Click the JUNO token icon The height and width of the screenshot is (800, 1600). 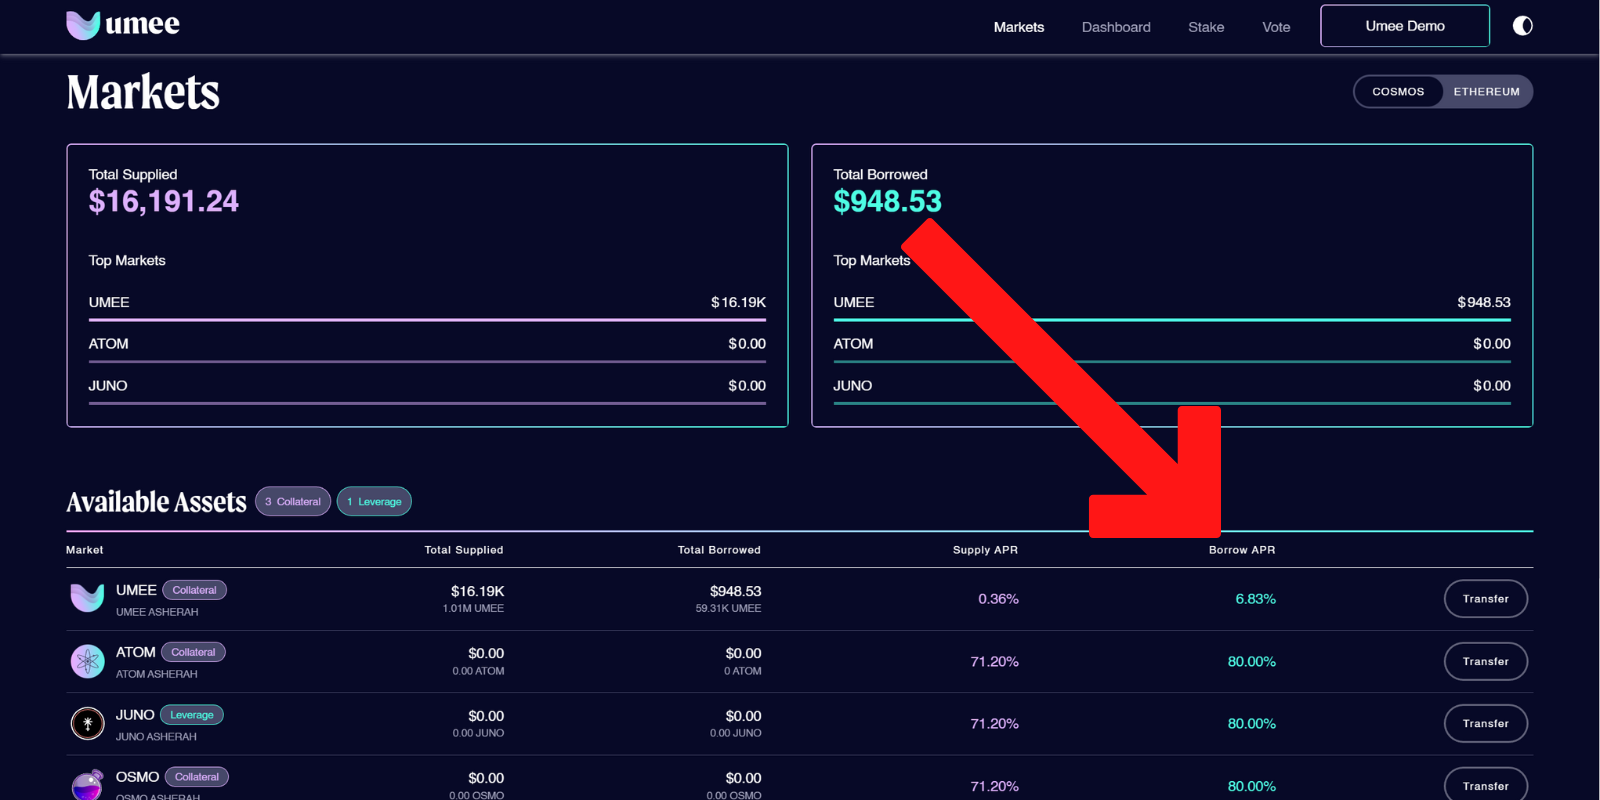(87, 723)
